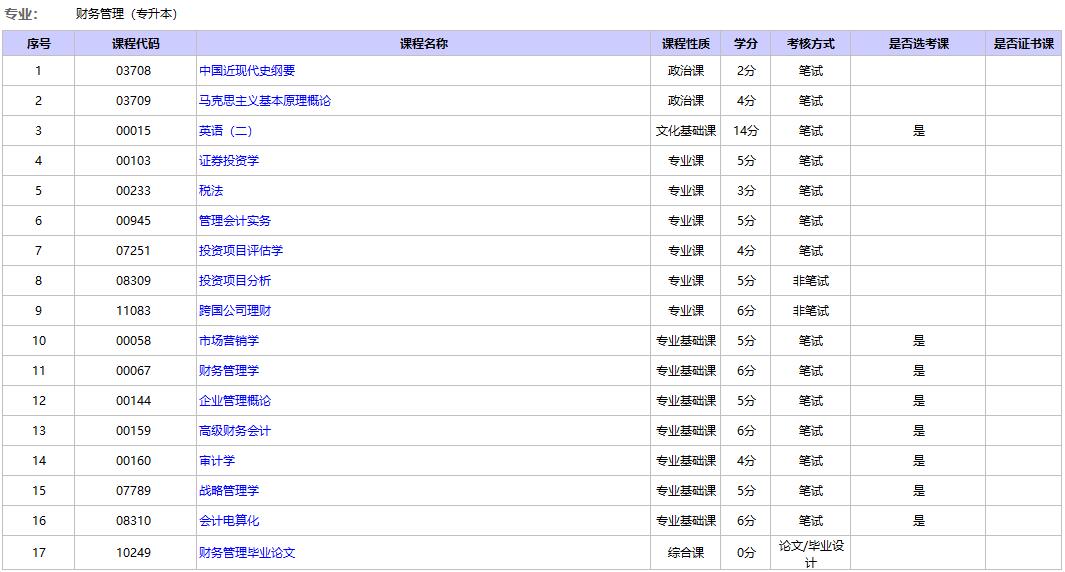Select course code 00945
Viewport: 1065px width, 572px height.
point(134,221)
